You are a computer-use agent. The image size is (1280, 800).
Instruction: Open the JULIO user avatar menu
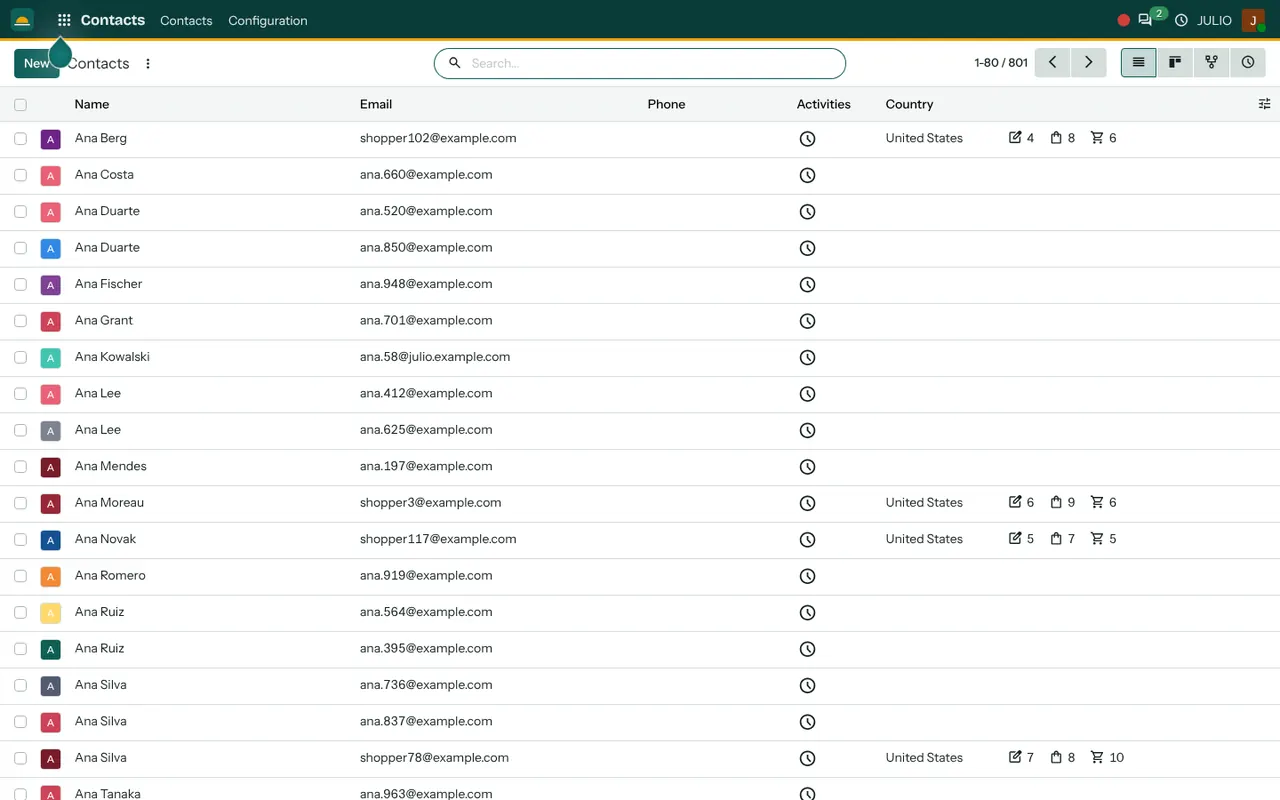(1253, 20)
